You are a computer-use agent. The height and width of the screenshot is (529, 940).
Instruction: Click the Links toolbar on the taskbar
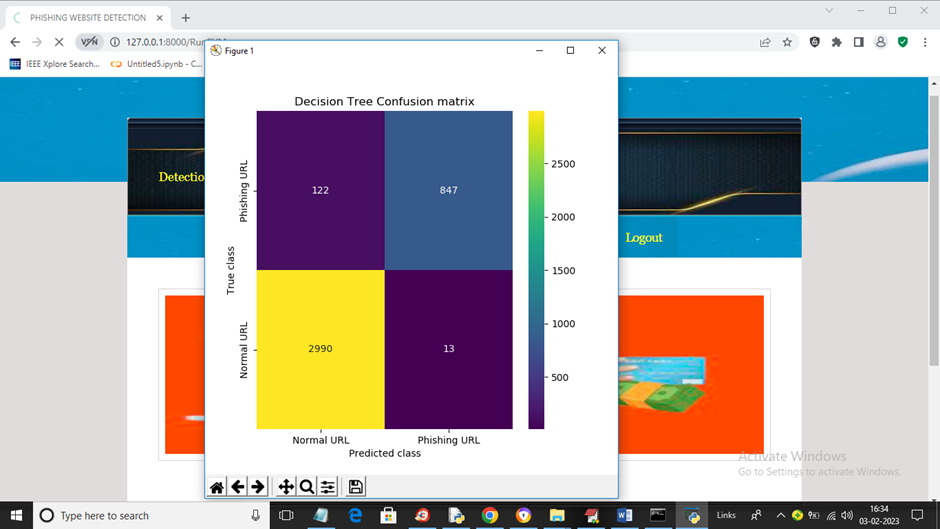click(x=726, y=515)
